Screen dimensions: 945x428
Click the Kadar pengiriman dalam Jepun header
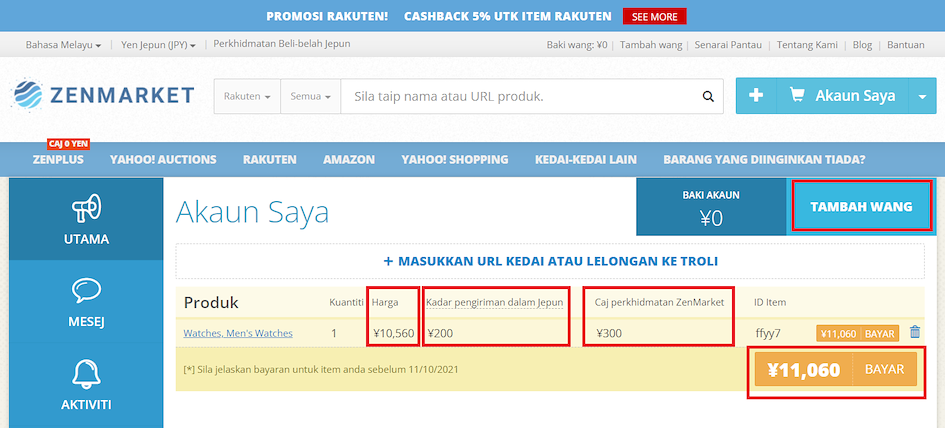coord(495,302)
